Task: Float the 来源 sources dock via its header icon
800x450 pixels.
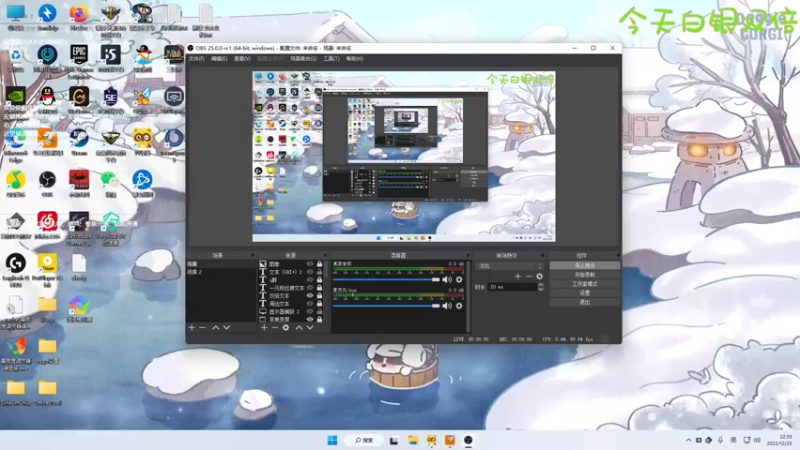Action: point(325,255)
